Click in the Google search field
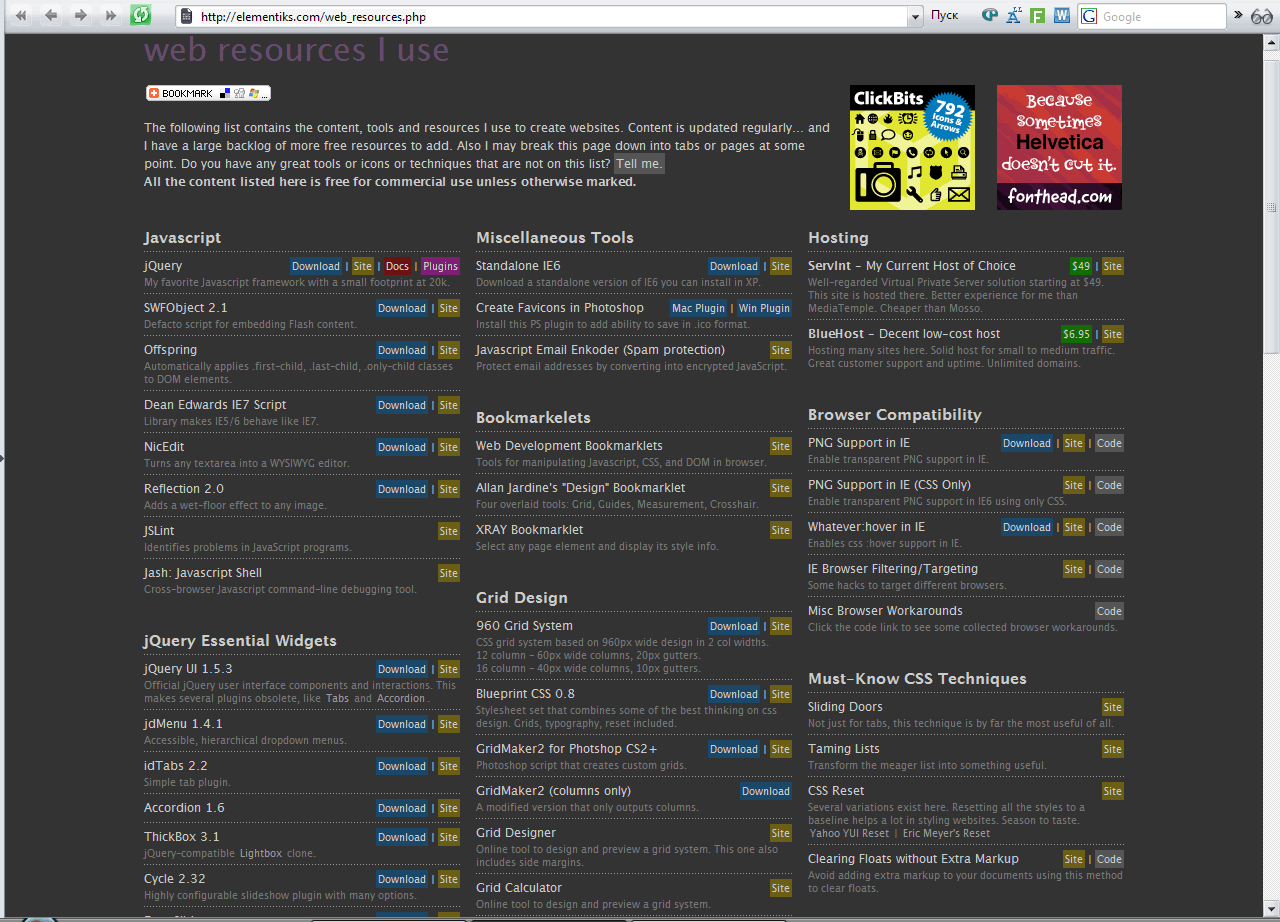The height and width of the screenshot is (922, 1280). (1160, 17)
